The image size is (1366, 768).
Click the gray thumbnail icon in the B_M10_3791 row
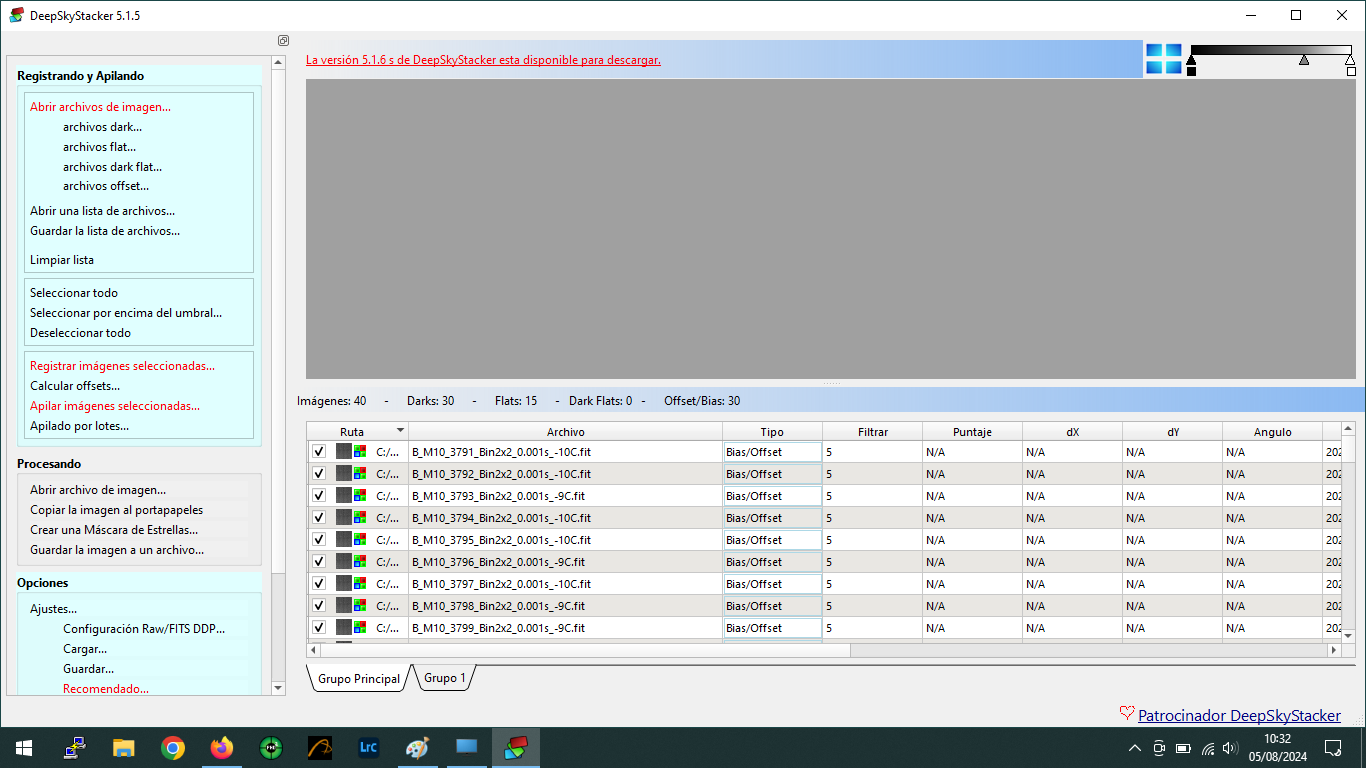[344, 451]
